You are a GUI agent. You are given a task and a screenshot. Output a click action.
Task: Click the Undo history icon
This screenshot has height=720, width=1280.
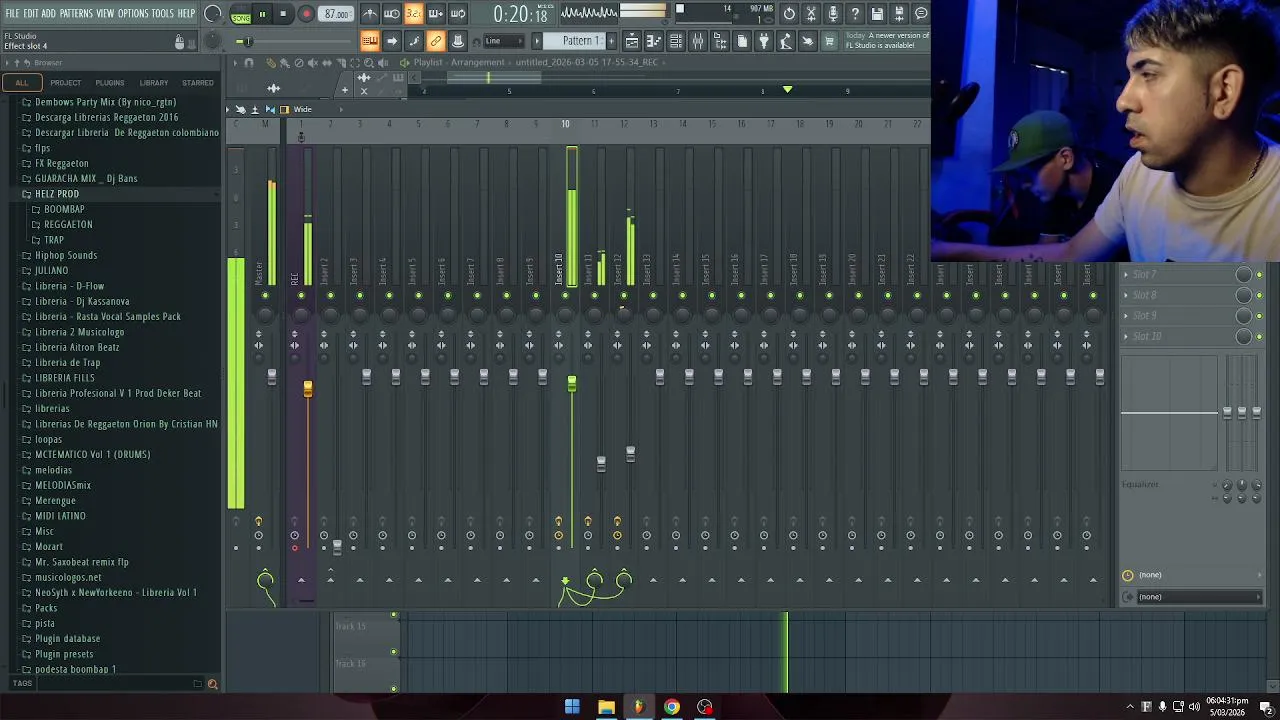789,14
